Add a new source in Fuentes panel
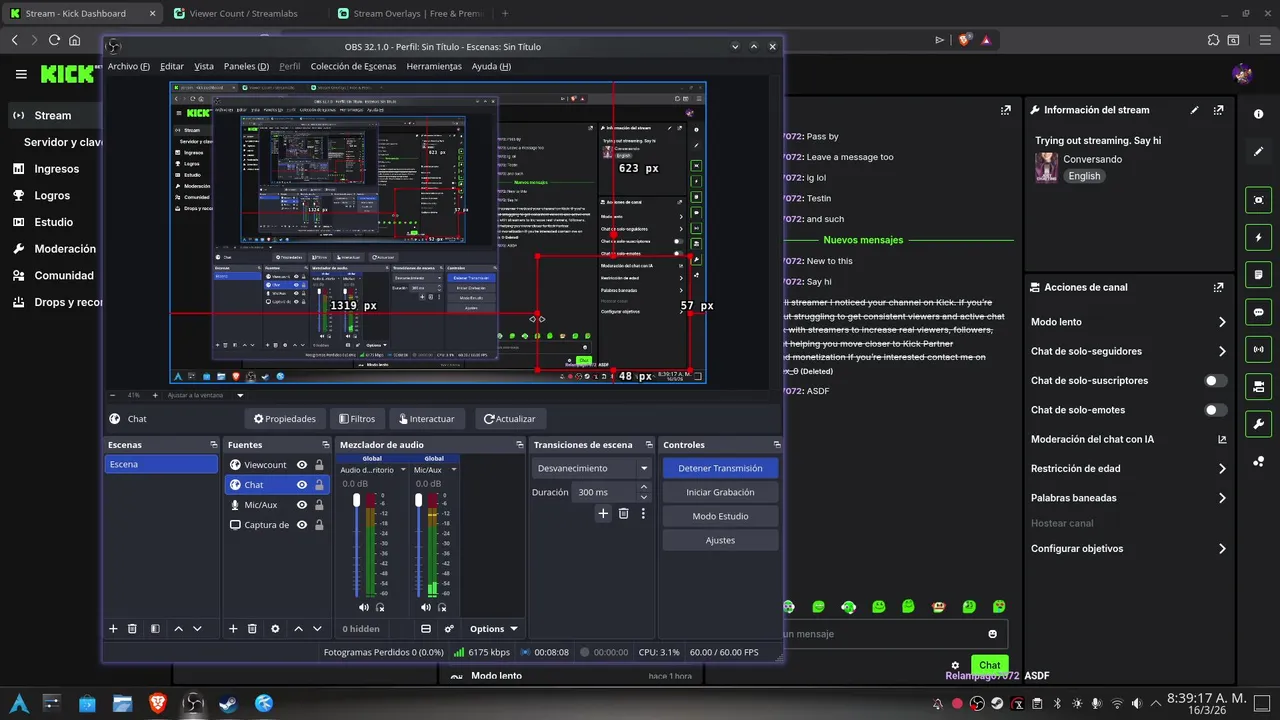The image size is (1280, 720). (x=233, y=629)
